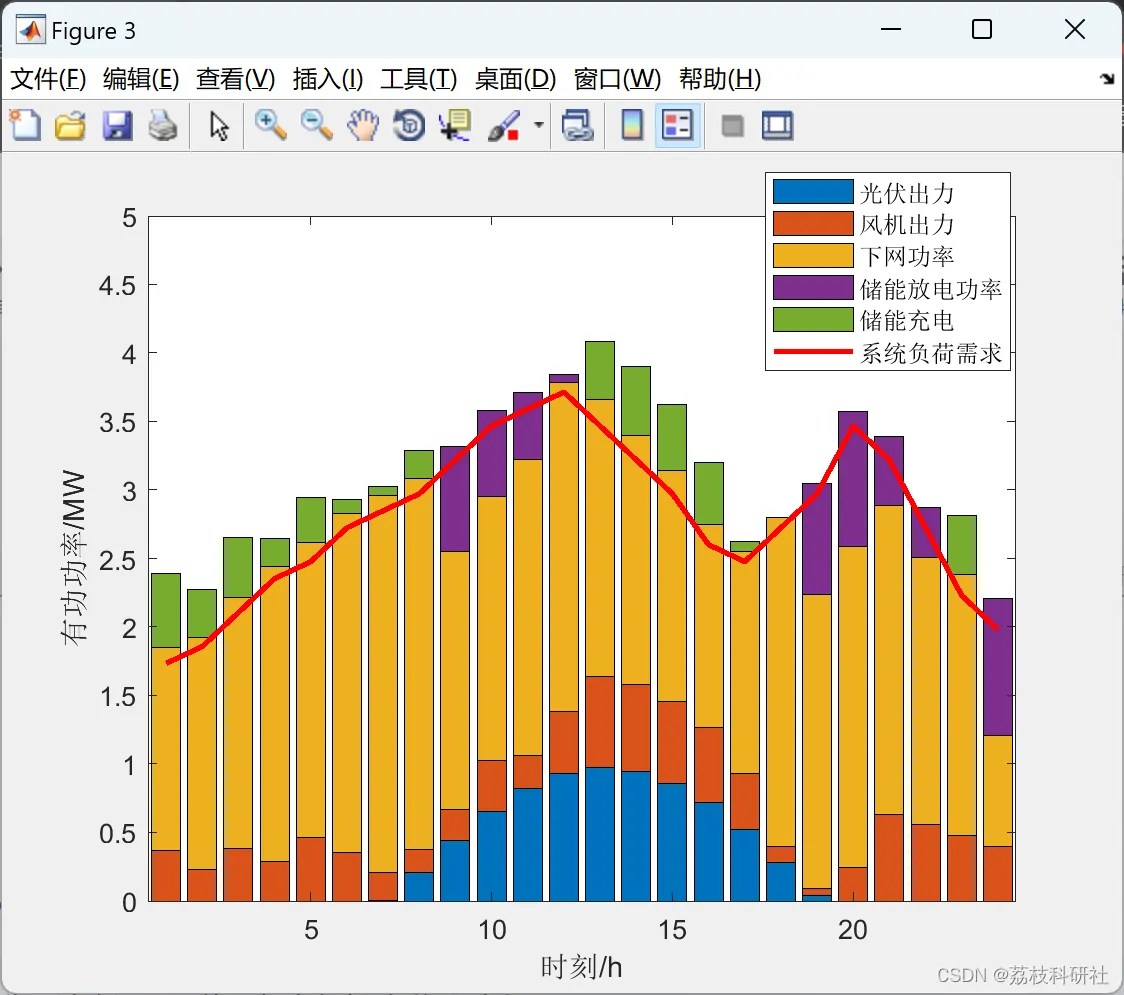This screenshot has width=1124, height=995.
Task: Click the purple 储能放电功率 legend swatch
Action: pos(813,288)
